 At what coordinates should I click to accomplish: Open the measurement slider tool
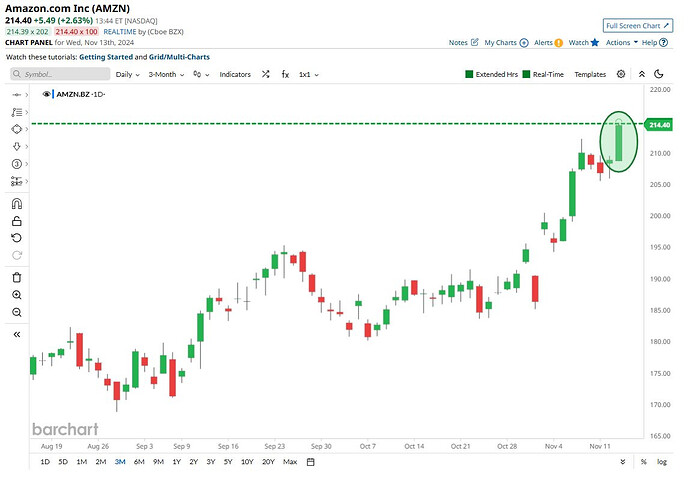[x=17, y=181]
